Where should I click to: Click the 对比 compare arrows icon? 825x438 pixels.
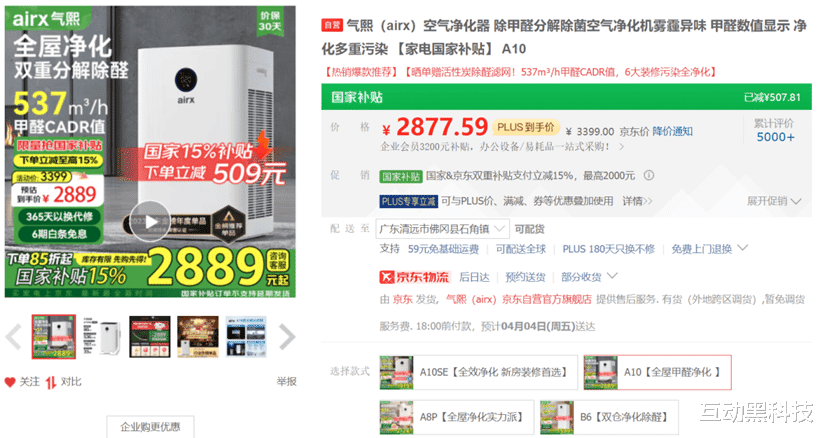coord(51,382)
